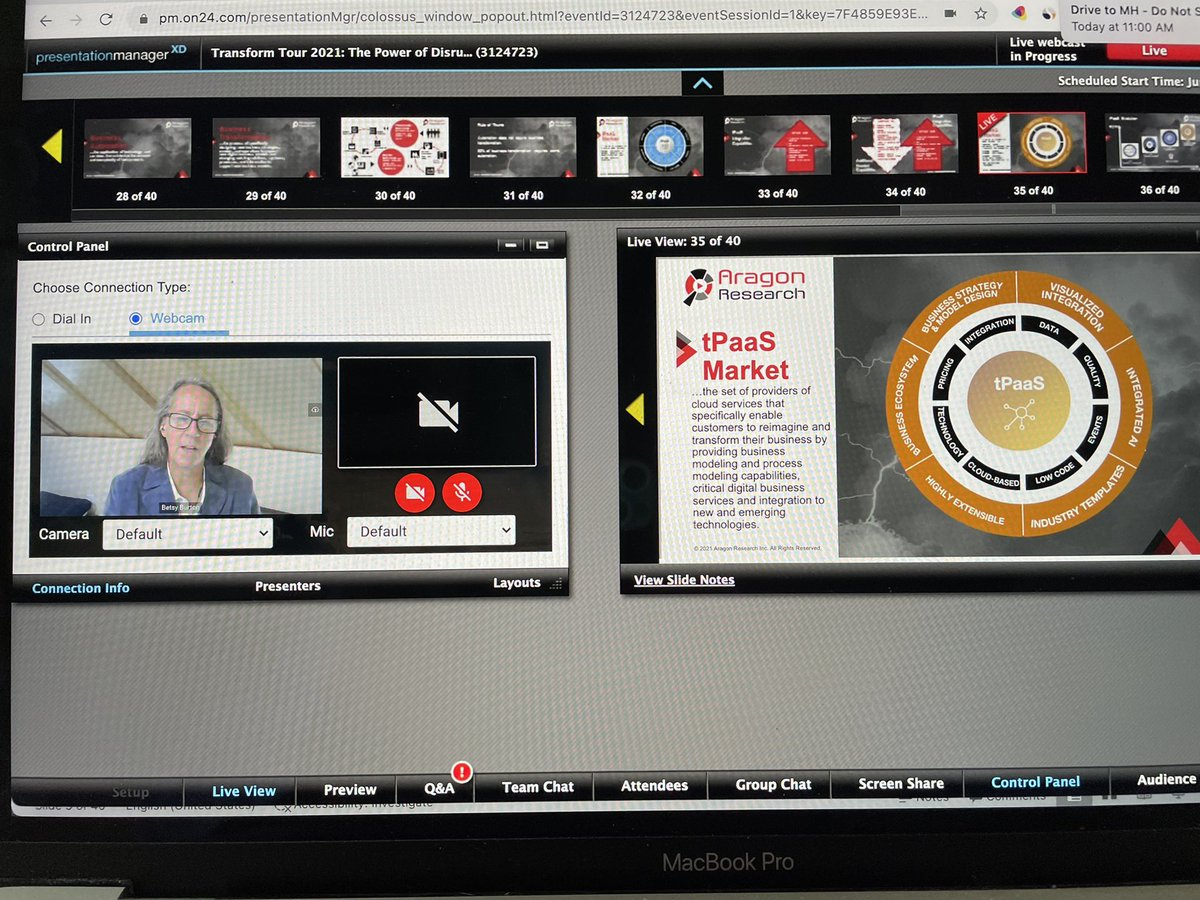Toggle the red camera off button

point(415,492)
